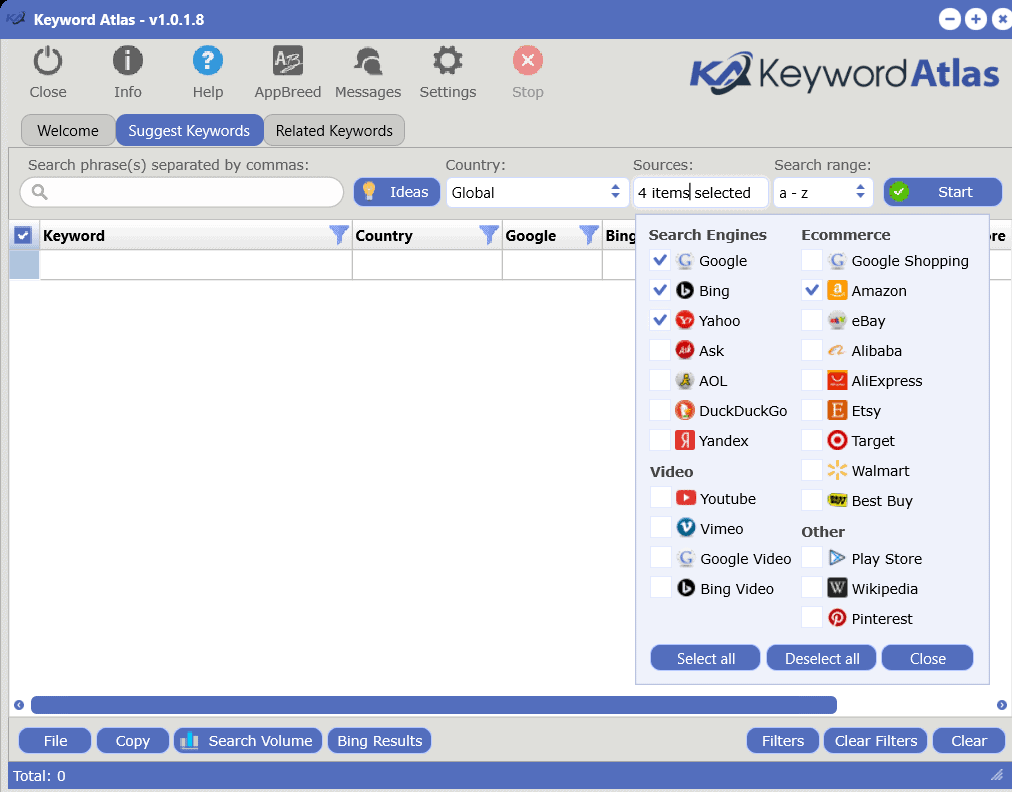Enable the Youtube source checkbox
This screenshot has width=1012, height=792.
point(660,498)
